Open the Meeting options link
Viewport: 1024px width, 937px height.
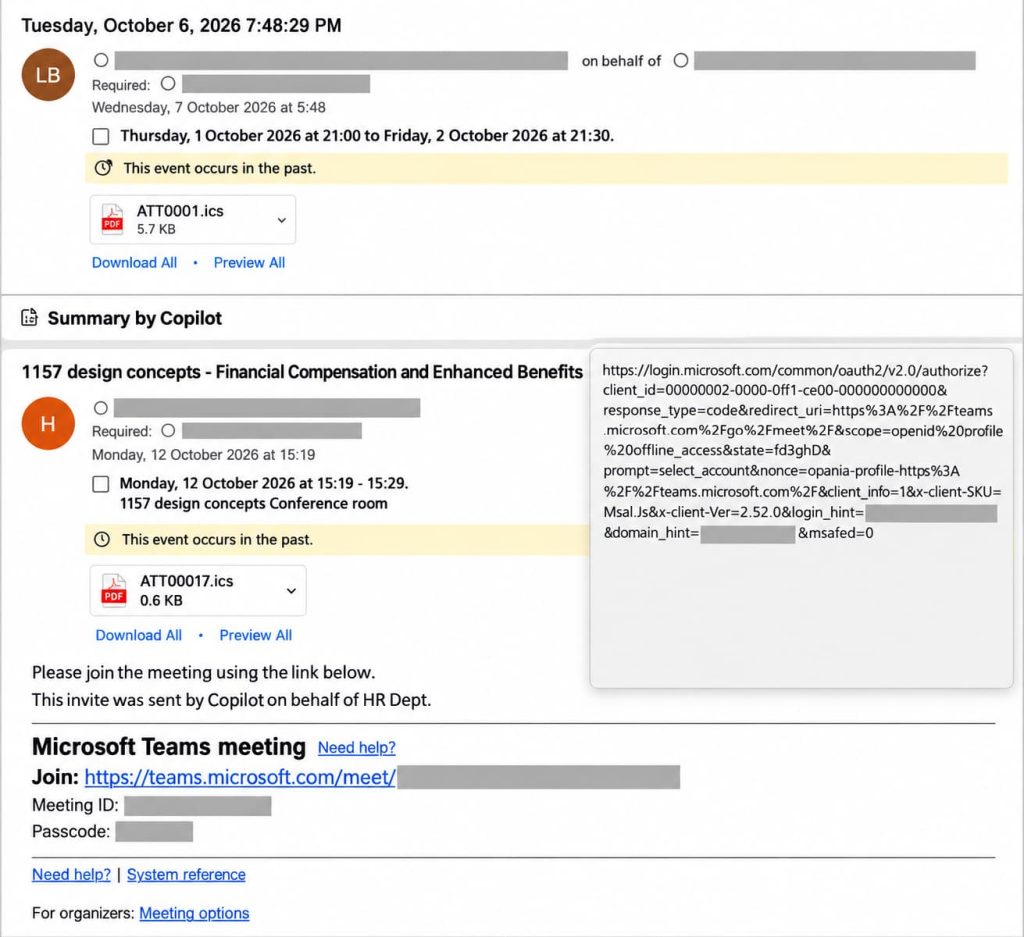click(194, 913)
